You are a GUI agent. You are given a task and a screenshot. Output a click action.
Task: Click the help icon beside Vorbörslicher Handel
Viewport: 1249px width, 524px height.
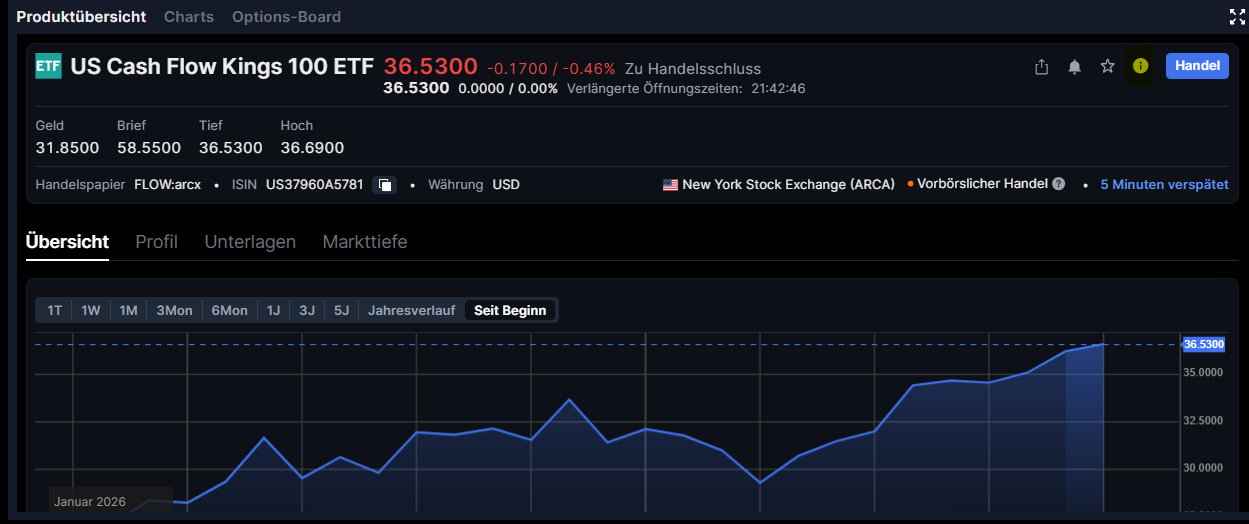coord(1058,184)
